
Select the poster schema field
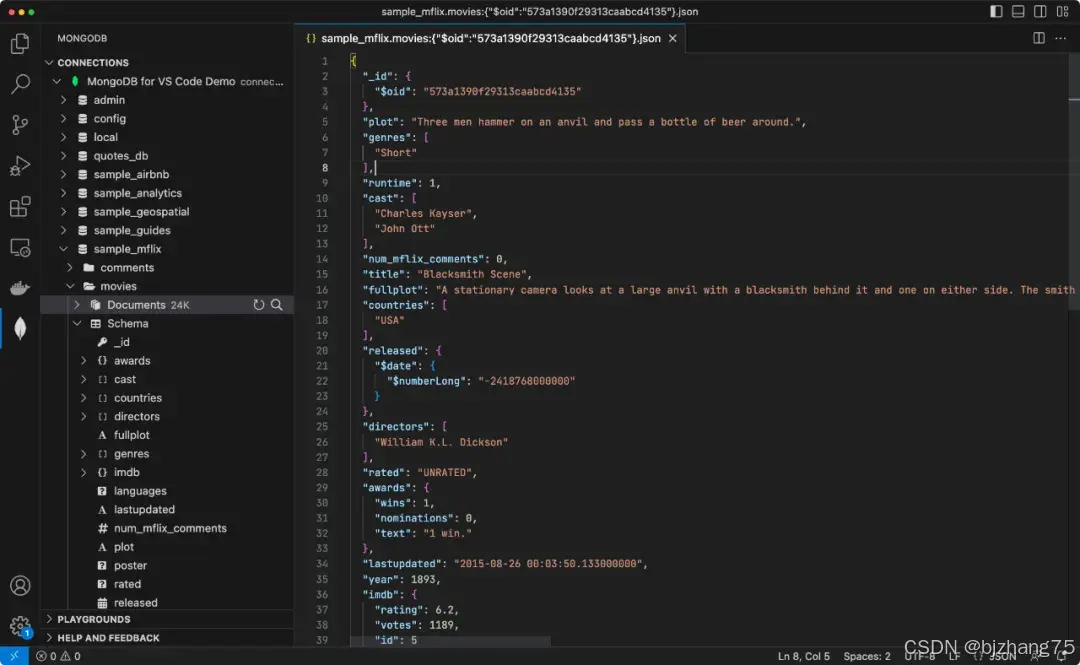pyautogui.click(x=130, y=565)
